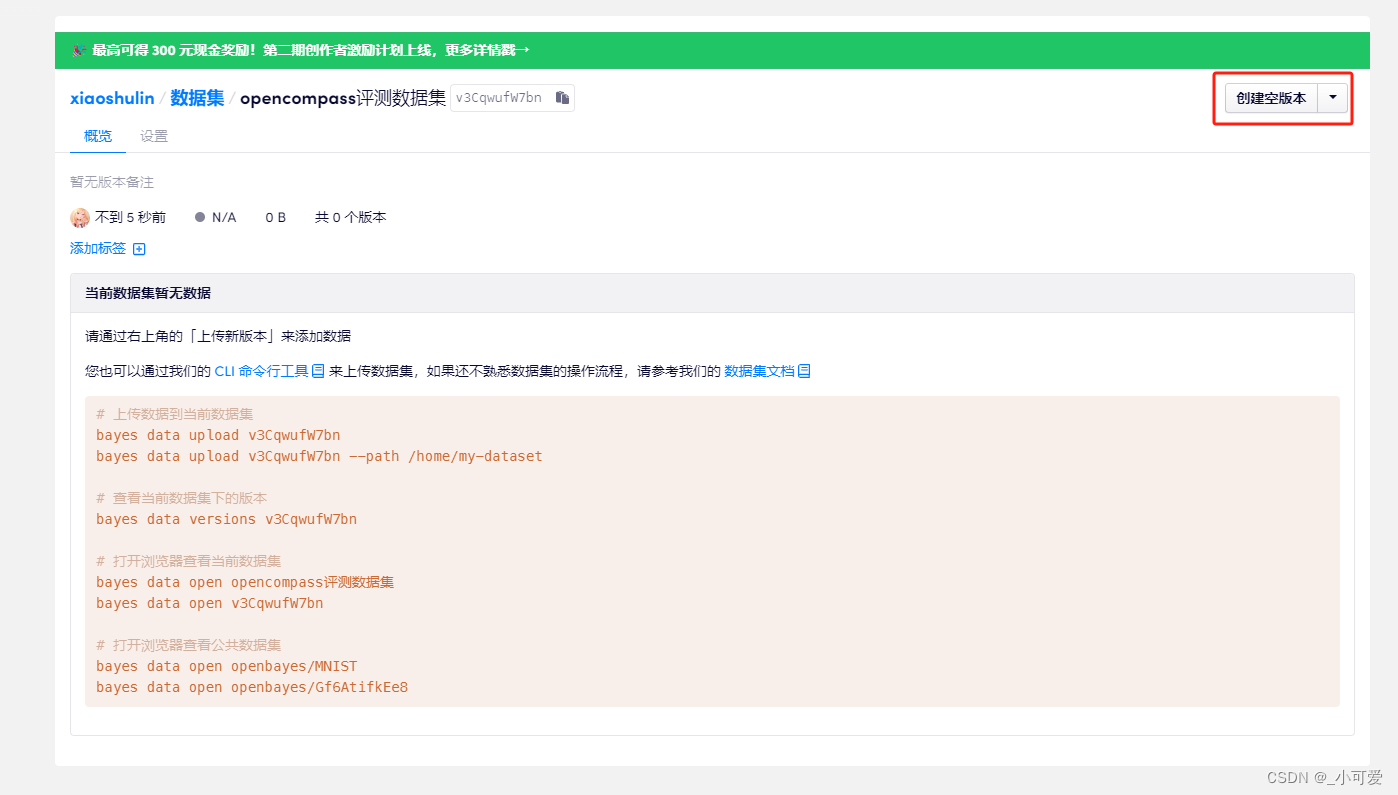This screenshot has height=795, width=1398.
Task: Open the 创建空版本 dropdown arrow
Action: point(1333,97)
